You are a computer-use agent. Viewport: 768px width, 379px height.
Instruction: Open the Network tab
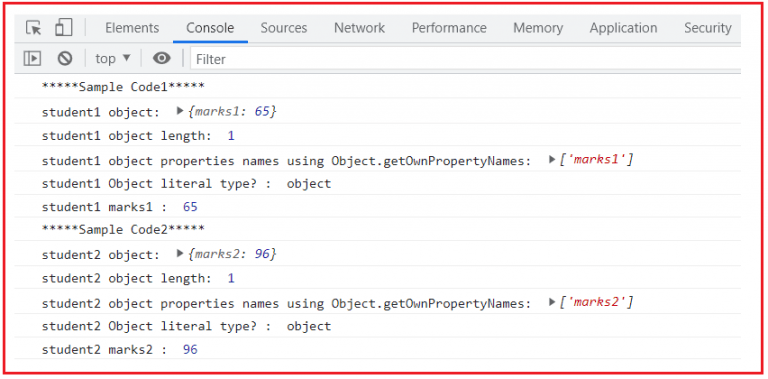click(360, 28)
